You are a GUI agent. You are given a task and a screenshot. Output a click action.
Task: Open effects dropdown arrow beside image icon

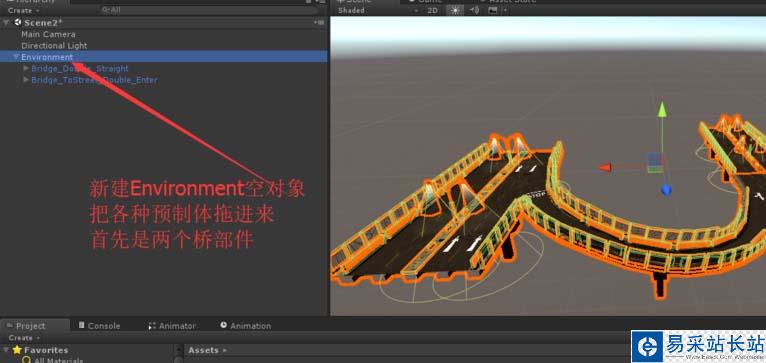pyautogui.click(x=505, y=10)
